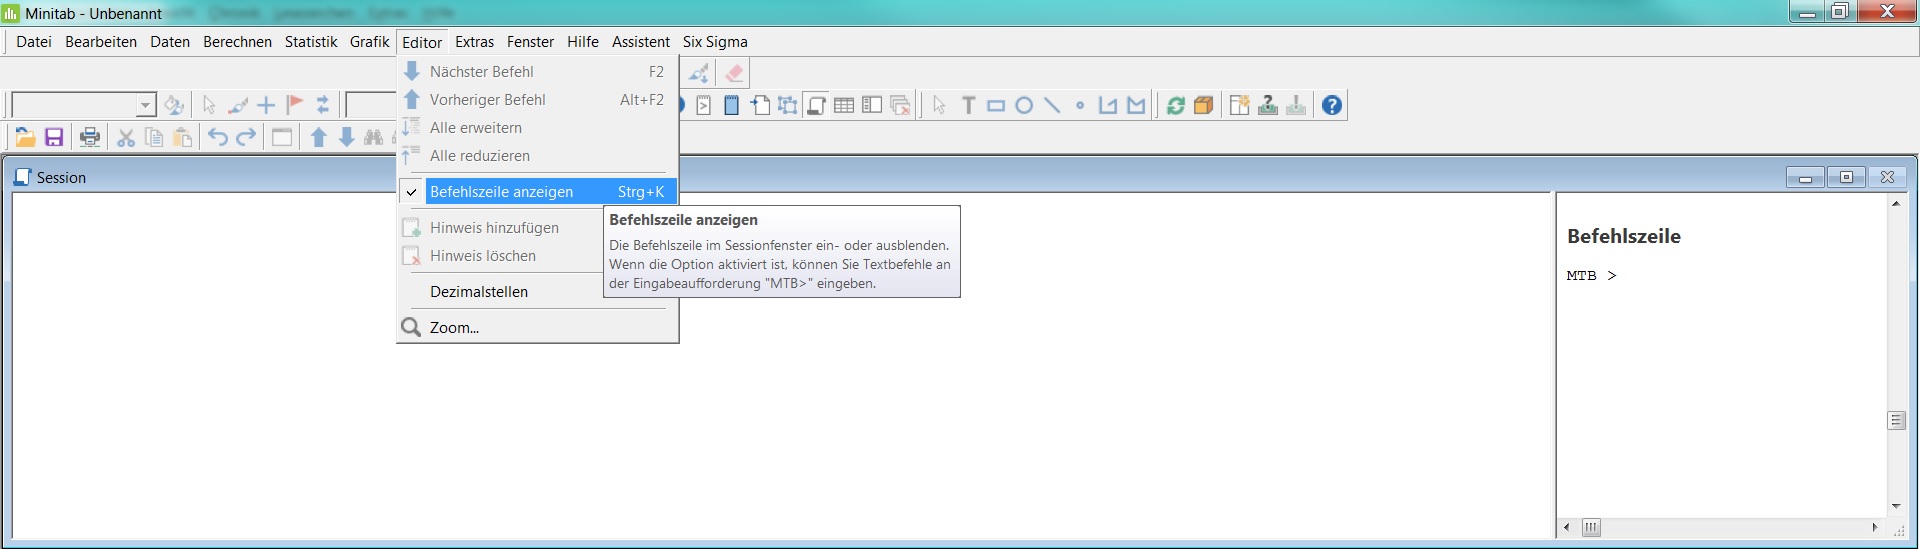Click the horizontal scrollbar left arrow
The width and height of the screenshot is (1920, 549).
pos(1567,527)
